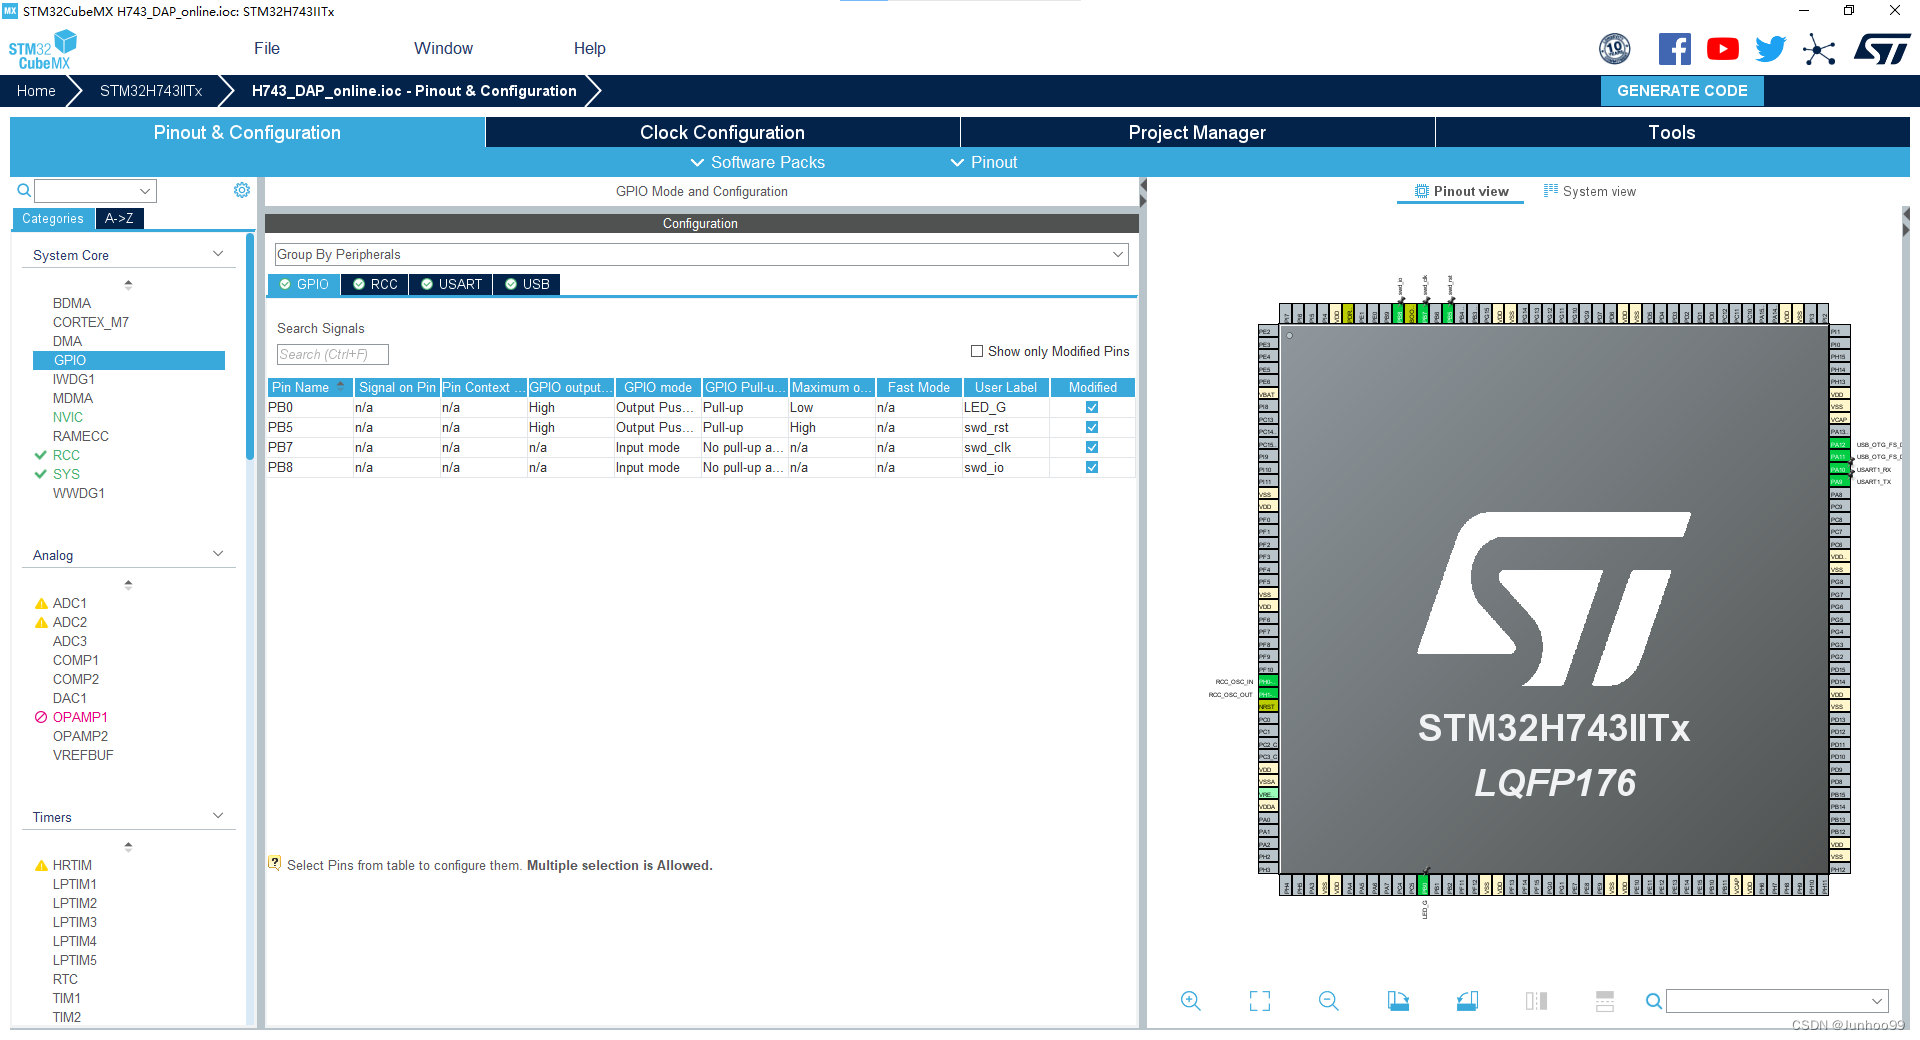This screenshot has width=1920, height=1040.
Task: Click the pinout search magnifier icon
Action: point(1654,1001)
